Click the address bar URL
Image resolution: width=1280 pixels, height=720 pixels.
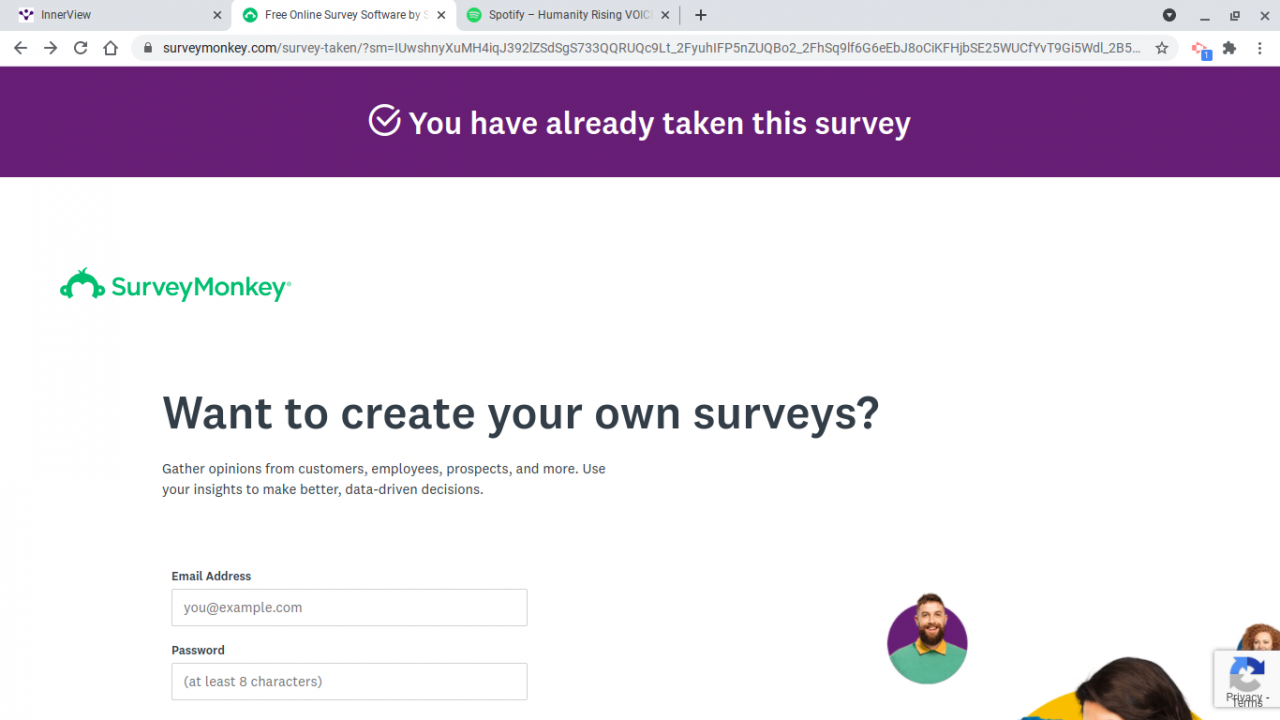[x=650, y=48]
